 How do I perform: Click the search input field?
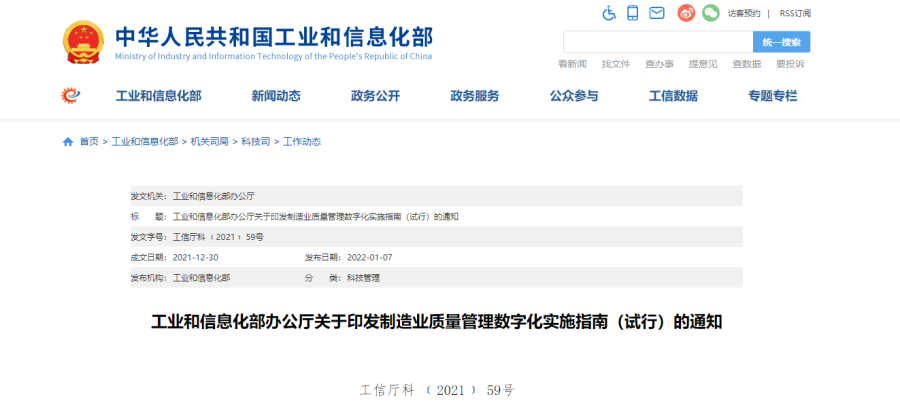coord(657,42)
